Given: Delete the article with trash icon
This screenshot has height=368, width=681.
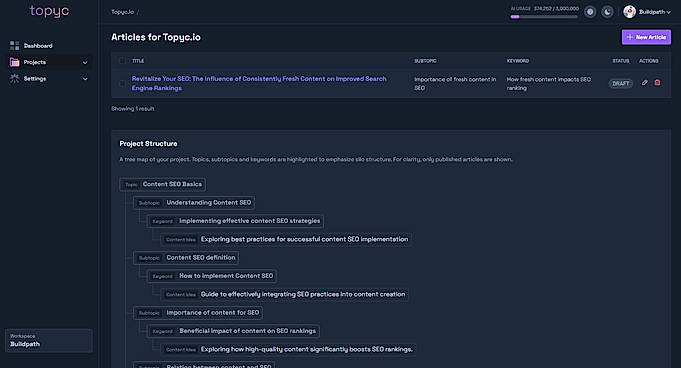Looking at the screenshot, I should 657,83.
